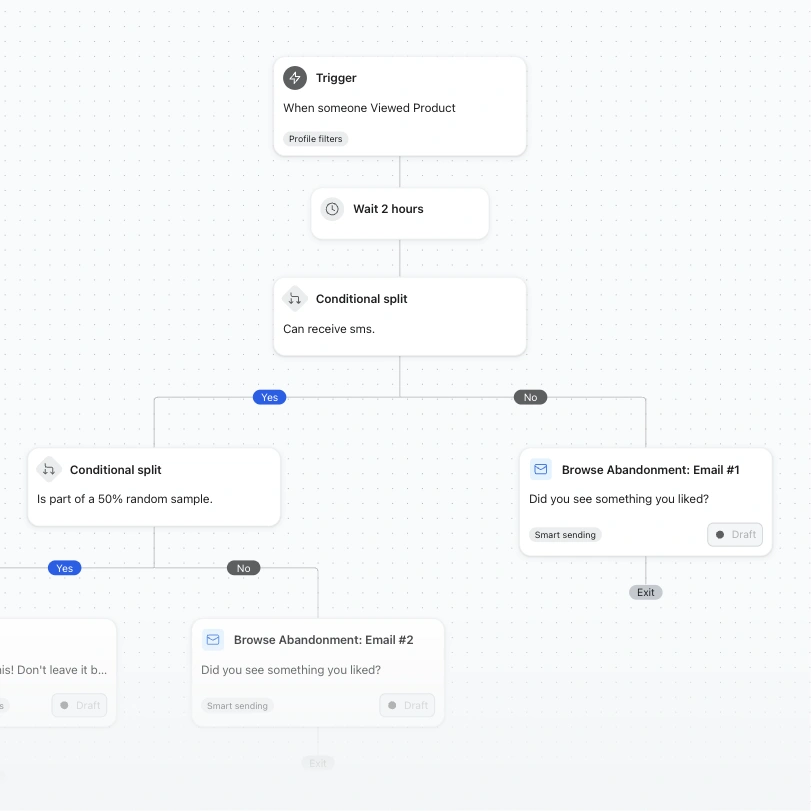This screenshot has width=811, height=811.
Task: Select Email #2 subject 'Did you see something you liked?'
Action: [x=291, y=670]
